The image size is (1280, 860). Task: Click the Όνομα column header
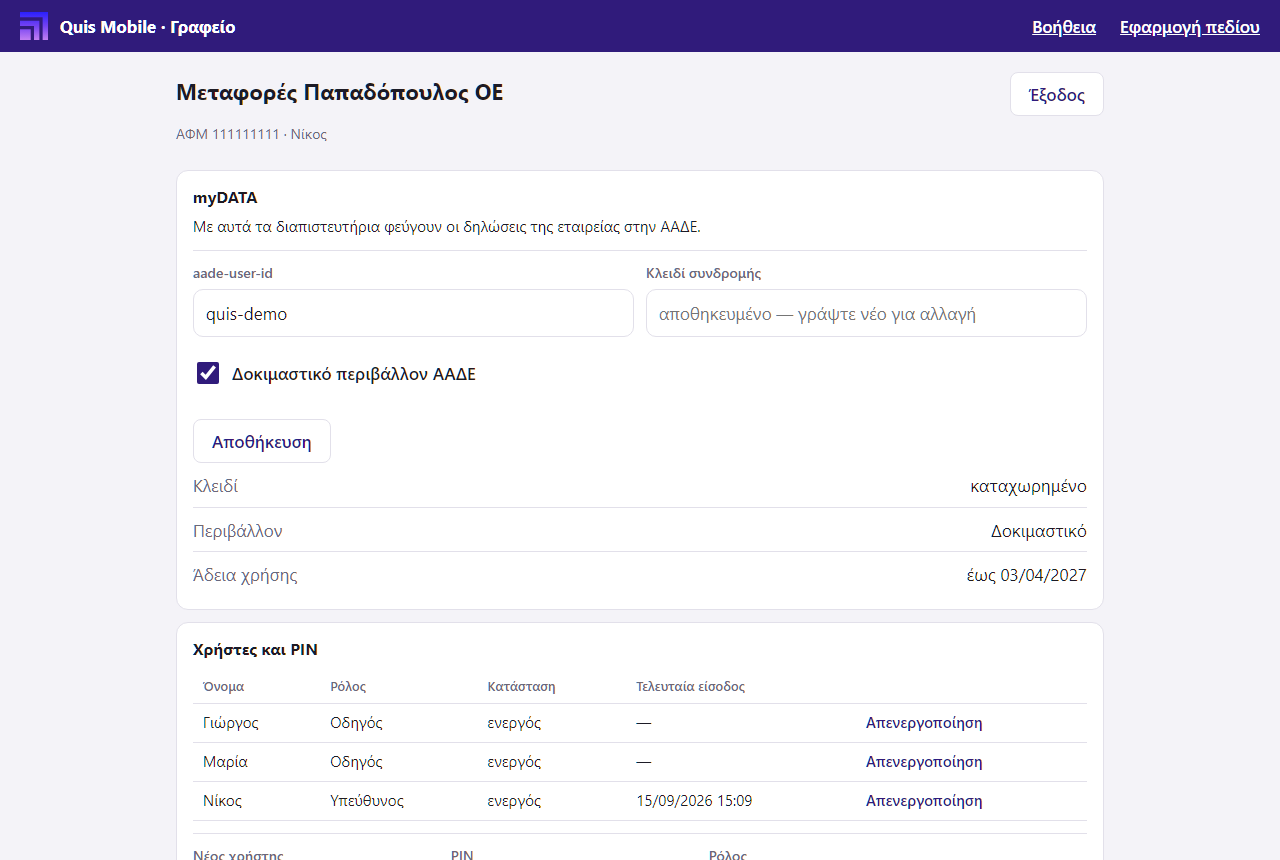click(224, 687)
